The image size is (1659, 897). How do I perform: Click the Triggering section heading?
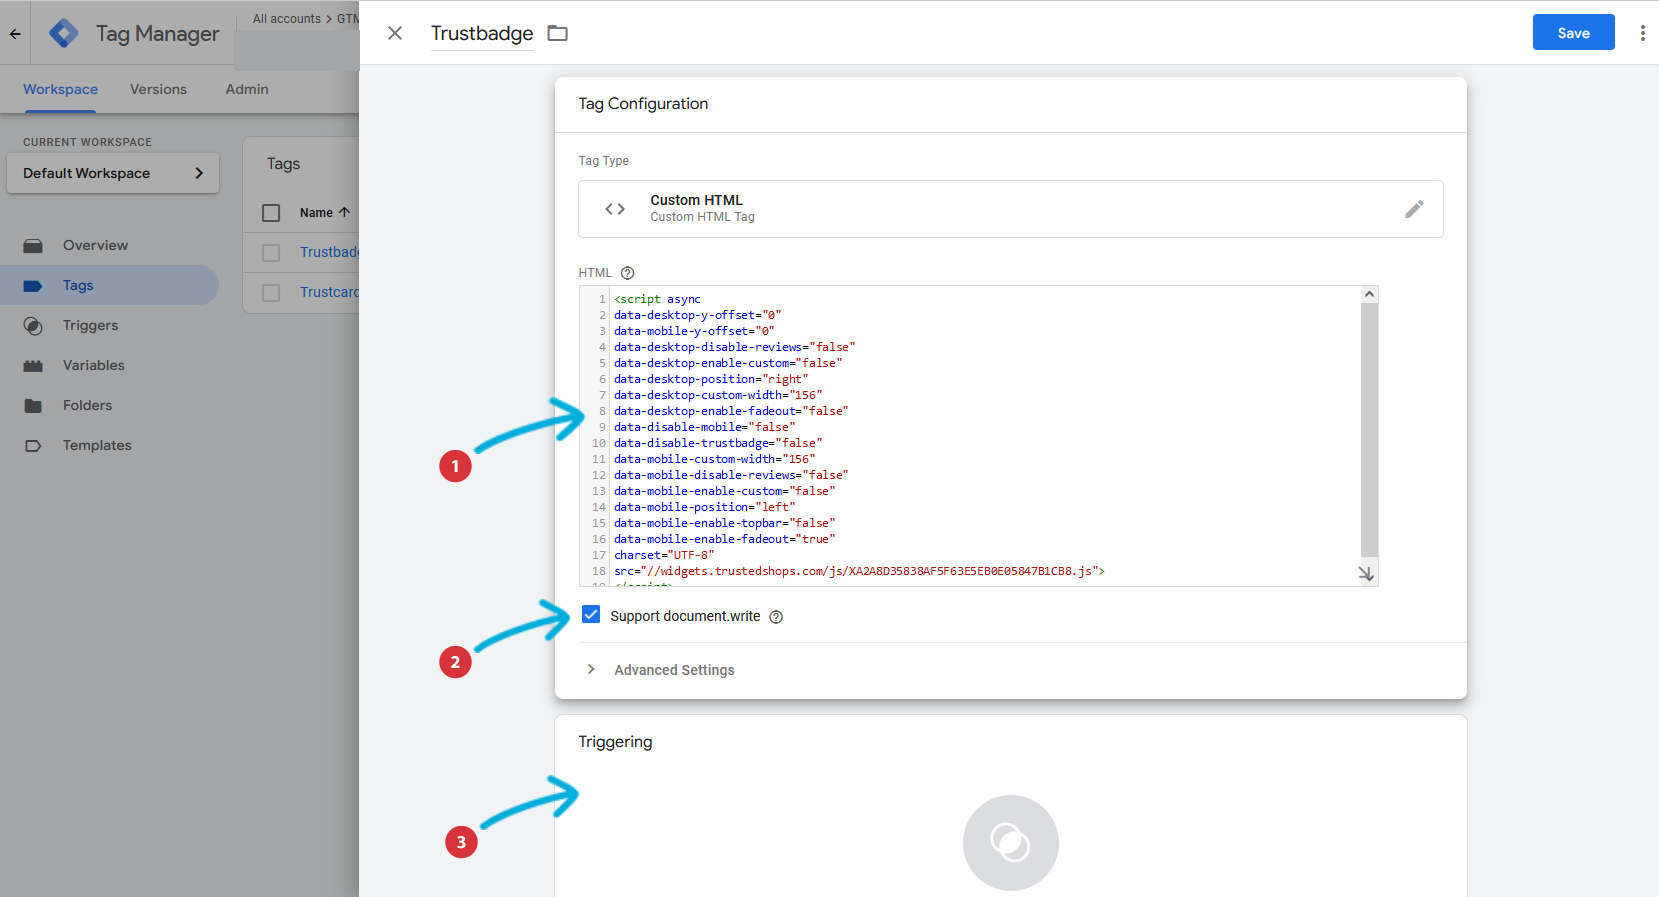tap(615, 742)
